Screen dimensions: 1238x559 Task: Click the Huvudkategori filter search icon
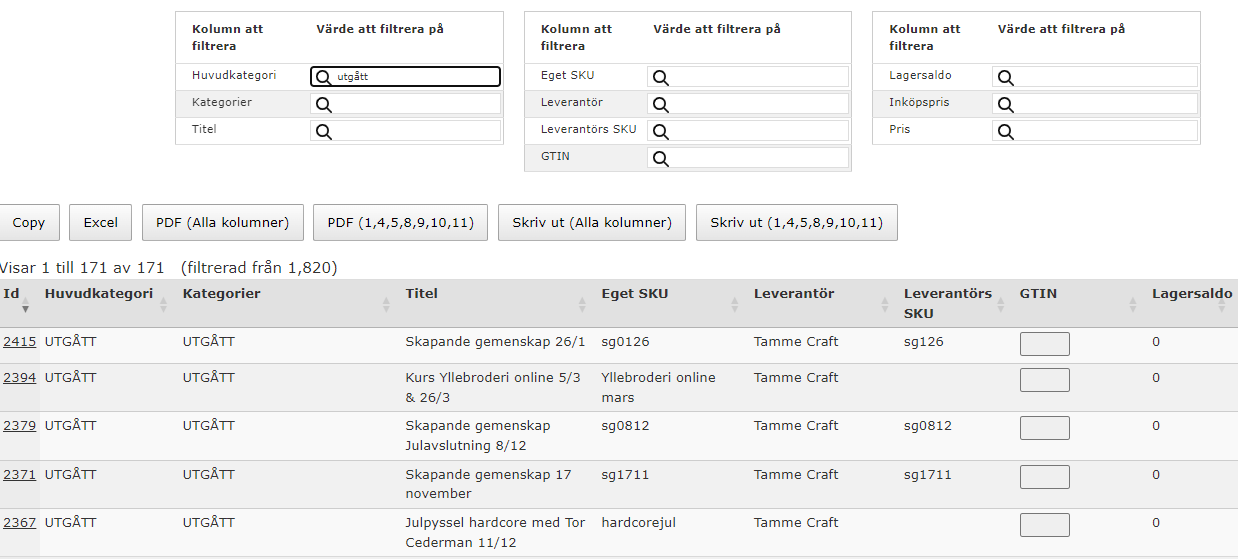click(323, 77)
